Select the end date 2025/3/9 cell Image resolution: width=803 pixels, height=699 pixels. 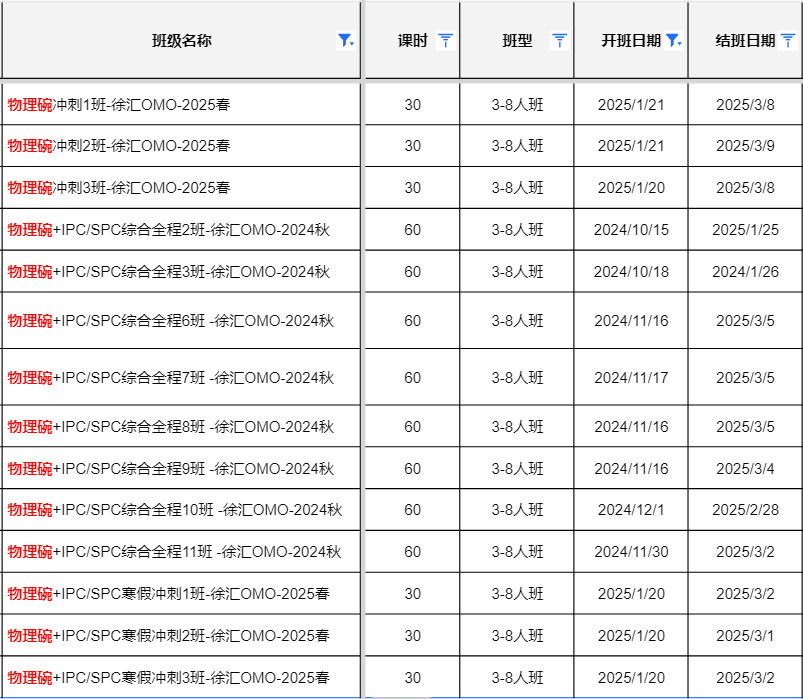745,146
